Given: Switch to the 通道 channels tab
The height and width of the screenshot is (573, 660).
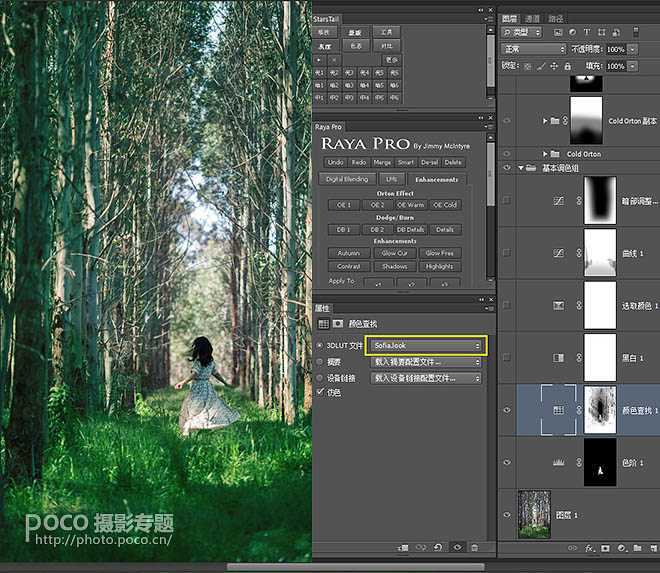Looking at the screenshot, I should 532,19.
